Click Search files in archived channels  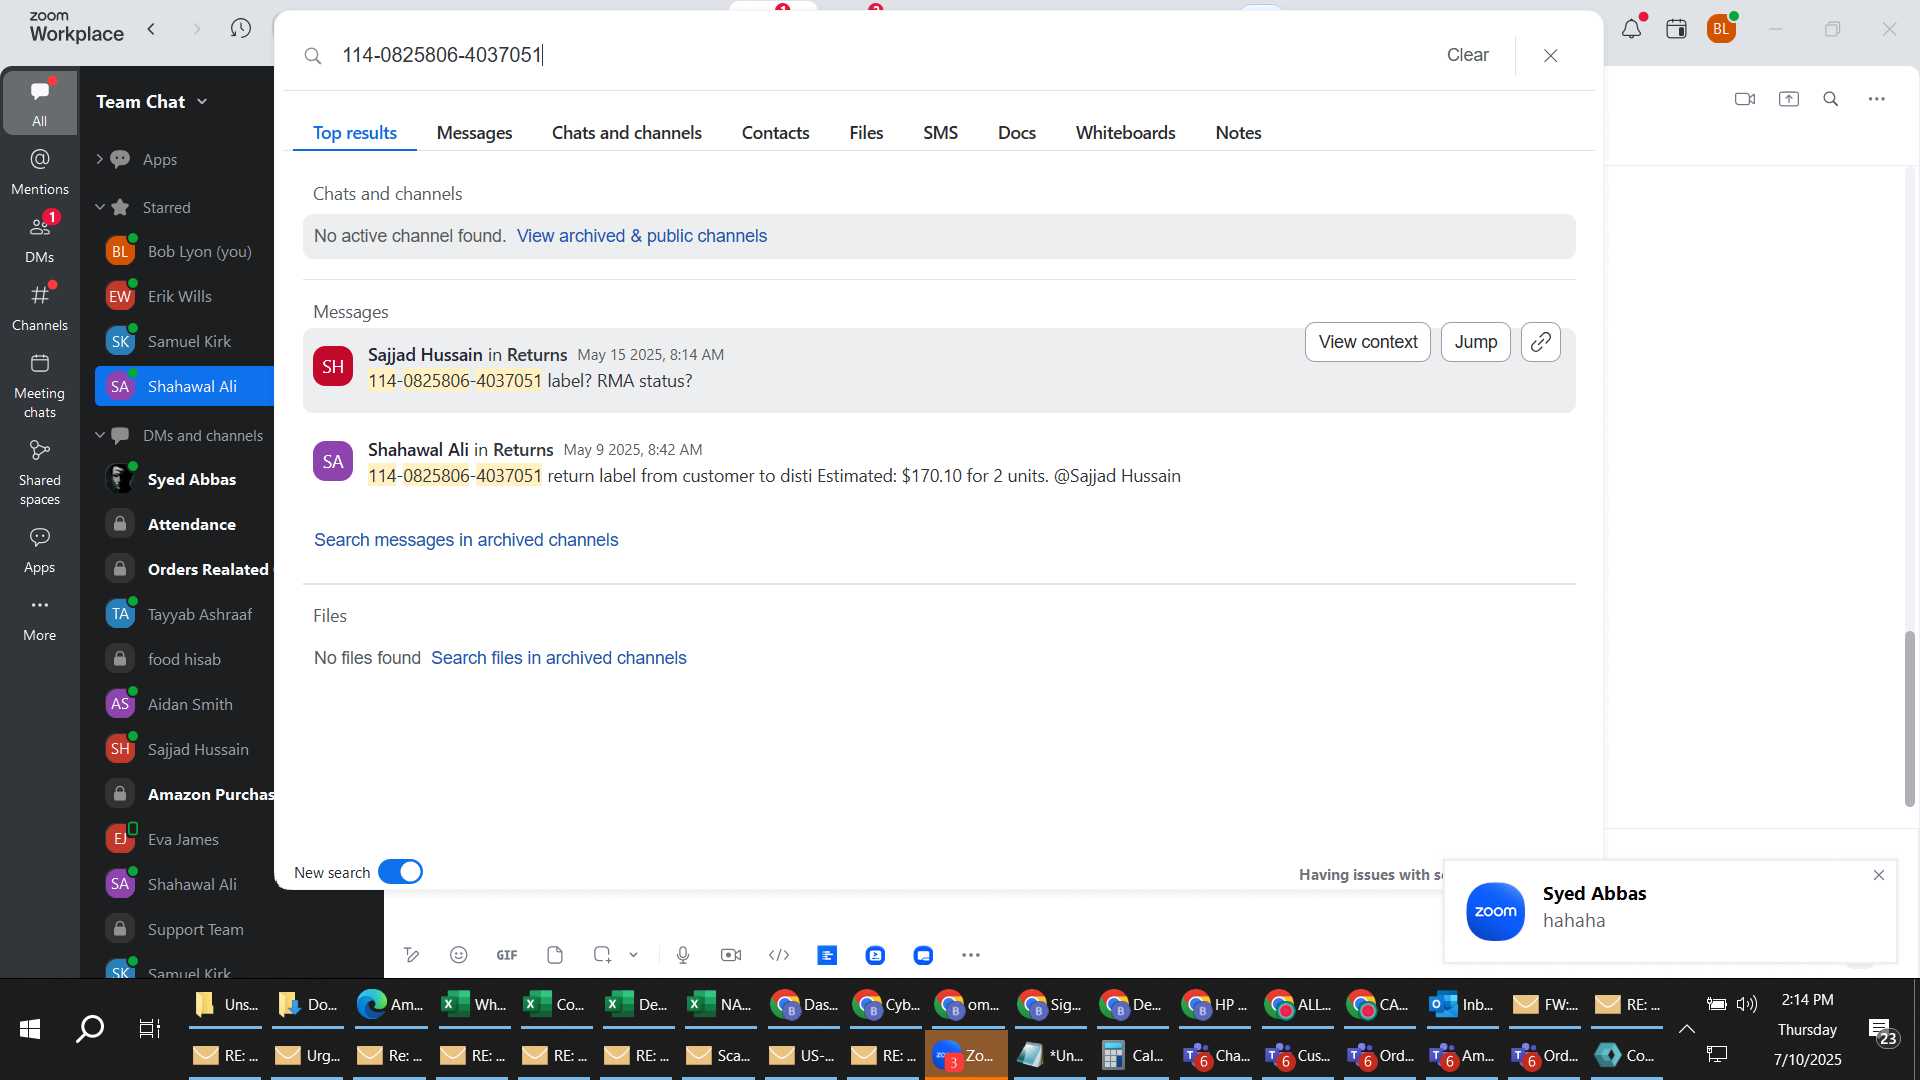(558, 658)
